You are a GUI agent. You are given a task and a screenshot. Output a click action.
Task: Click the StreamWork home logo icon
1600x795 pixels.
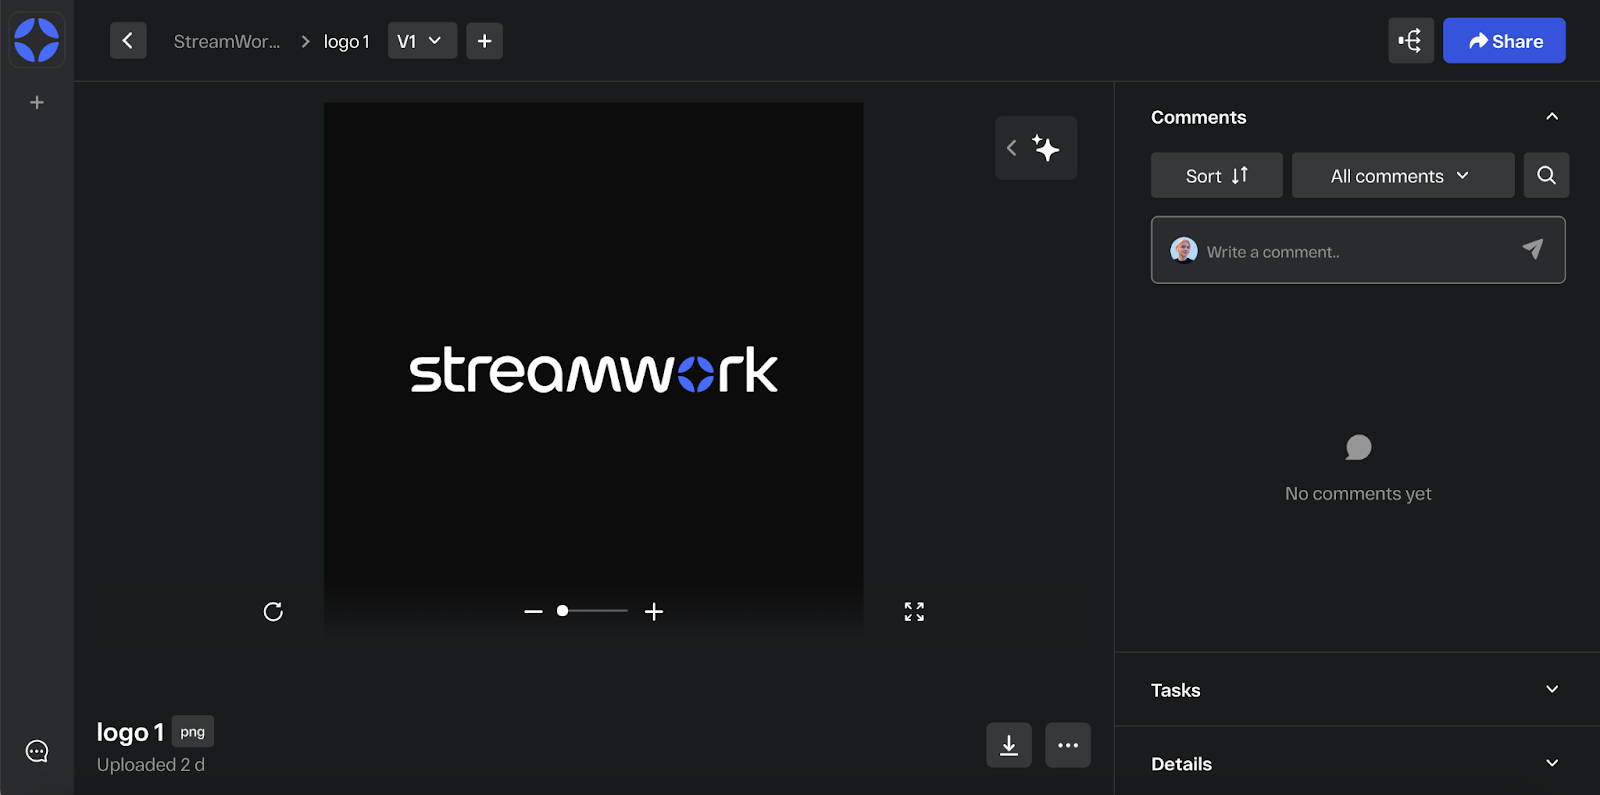pyautogui.click(x=37, y=40)
